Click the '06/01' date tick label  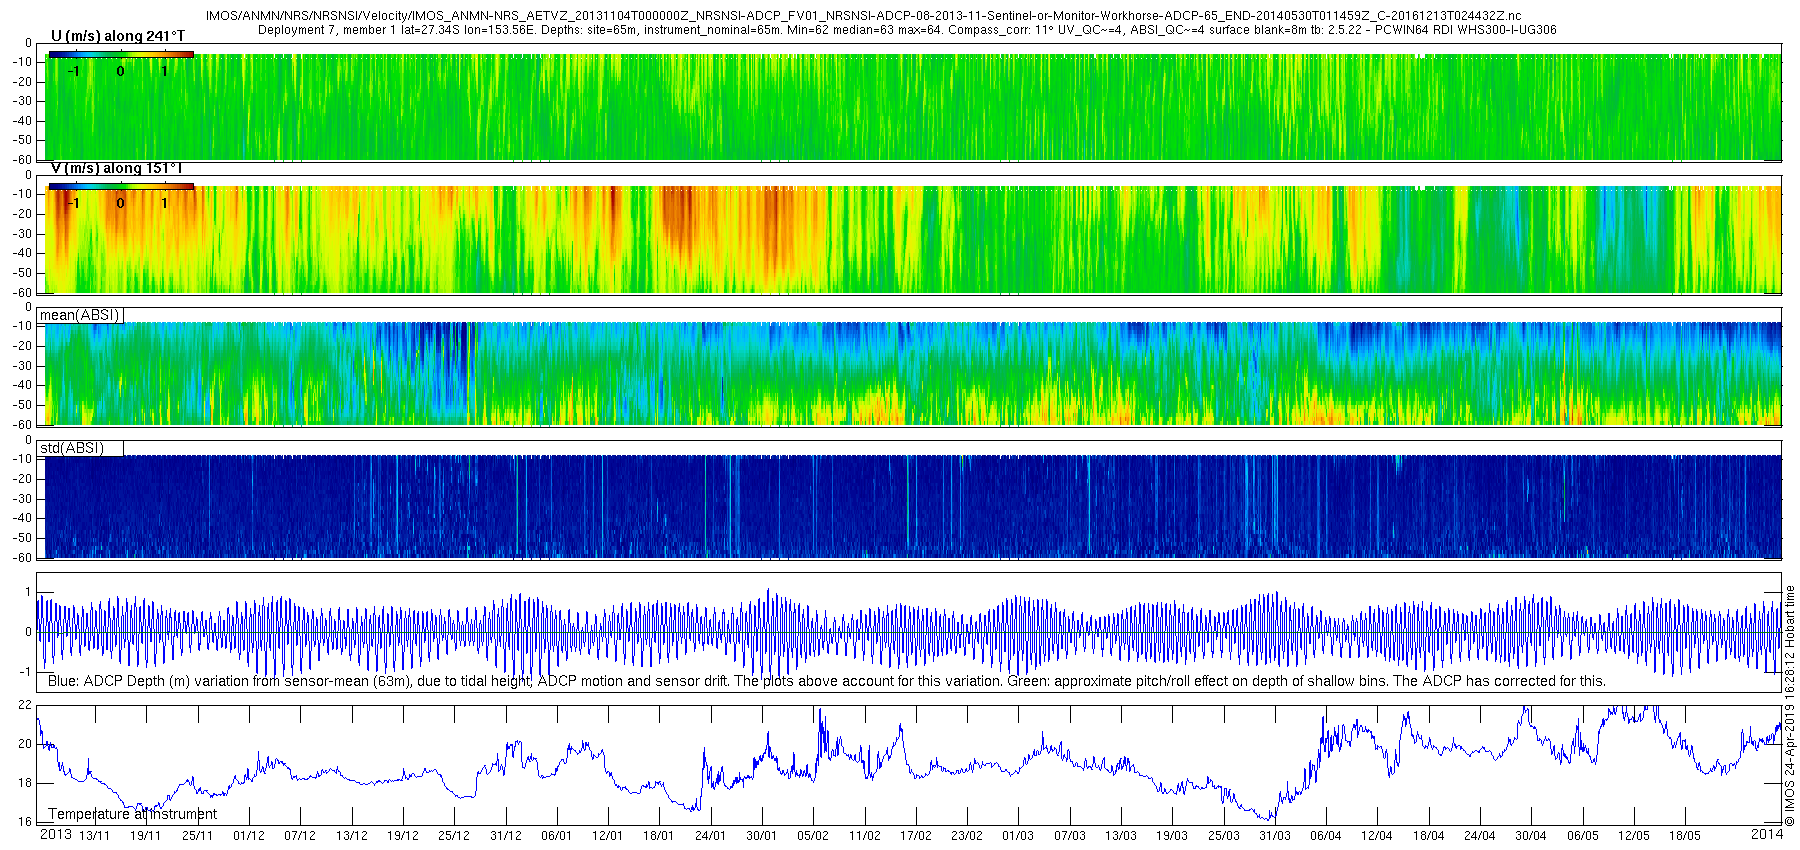(x=557, y=836)
